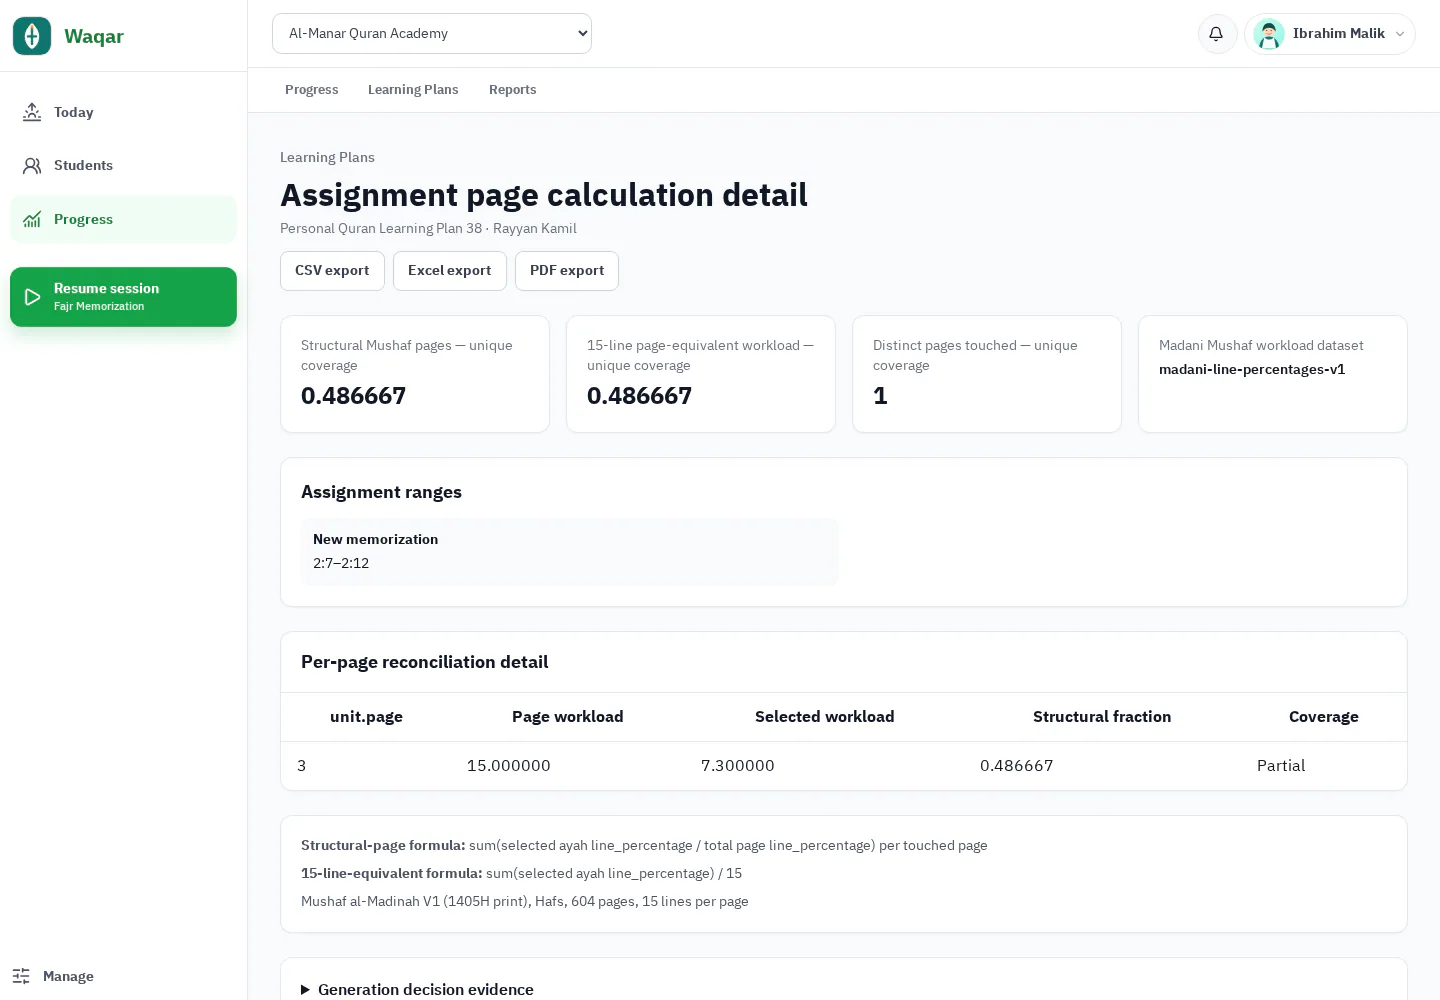This screenshot has height=1000, width=1440.
Task: Click the madani-line-percentages-v1 dataset value
Action: (x=1252, y=370)
